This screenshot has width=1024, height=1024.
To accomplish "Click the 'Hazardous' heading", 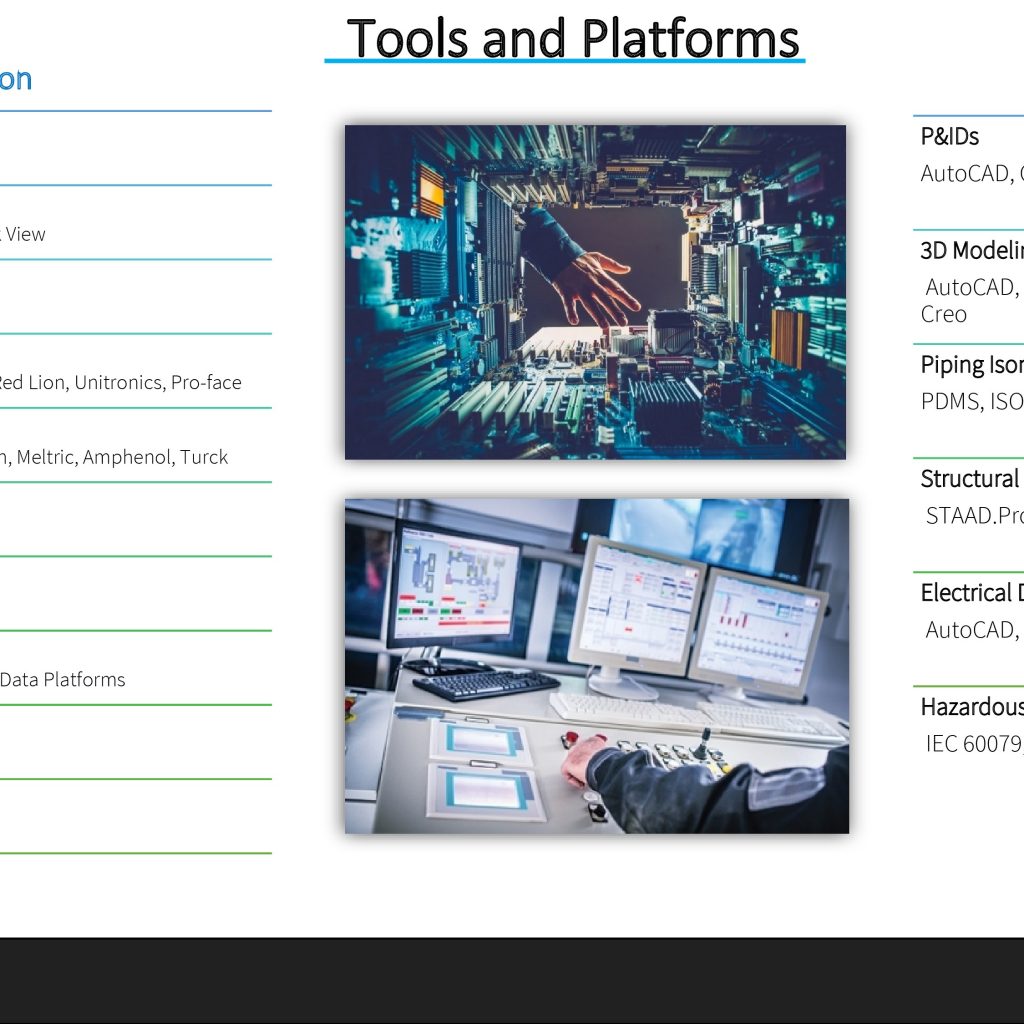I will [x=972, y=707].
